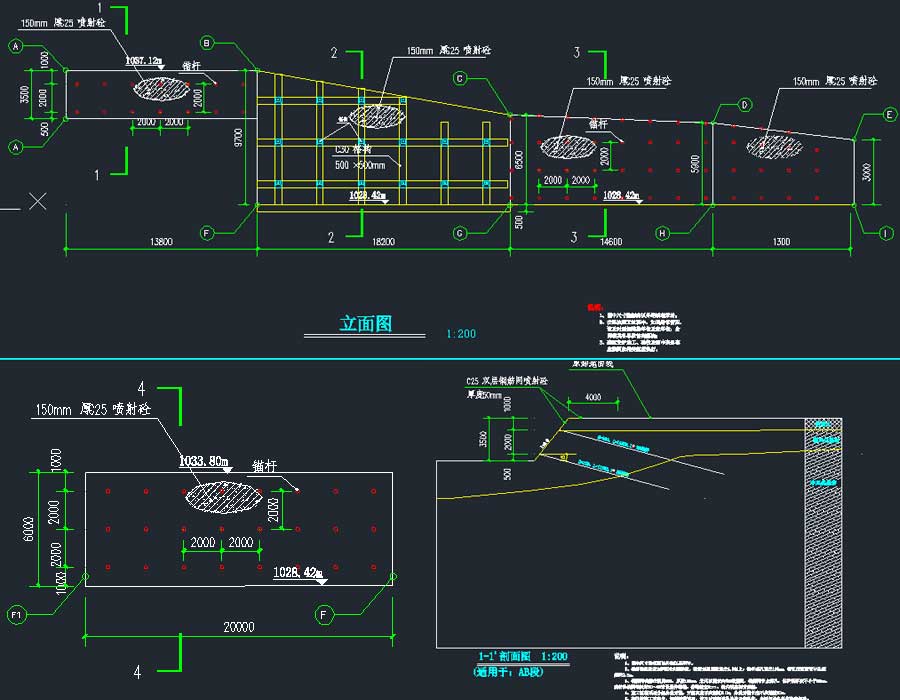Viewport: 900px width, 700px height.
Task: Select the axis bubble labeled C at top
Action: (460, 78)
